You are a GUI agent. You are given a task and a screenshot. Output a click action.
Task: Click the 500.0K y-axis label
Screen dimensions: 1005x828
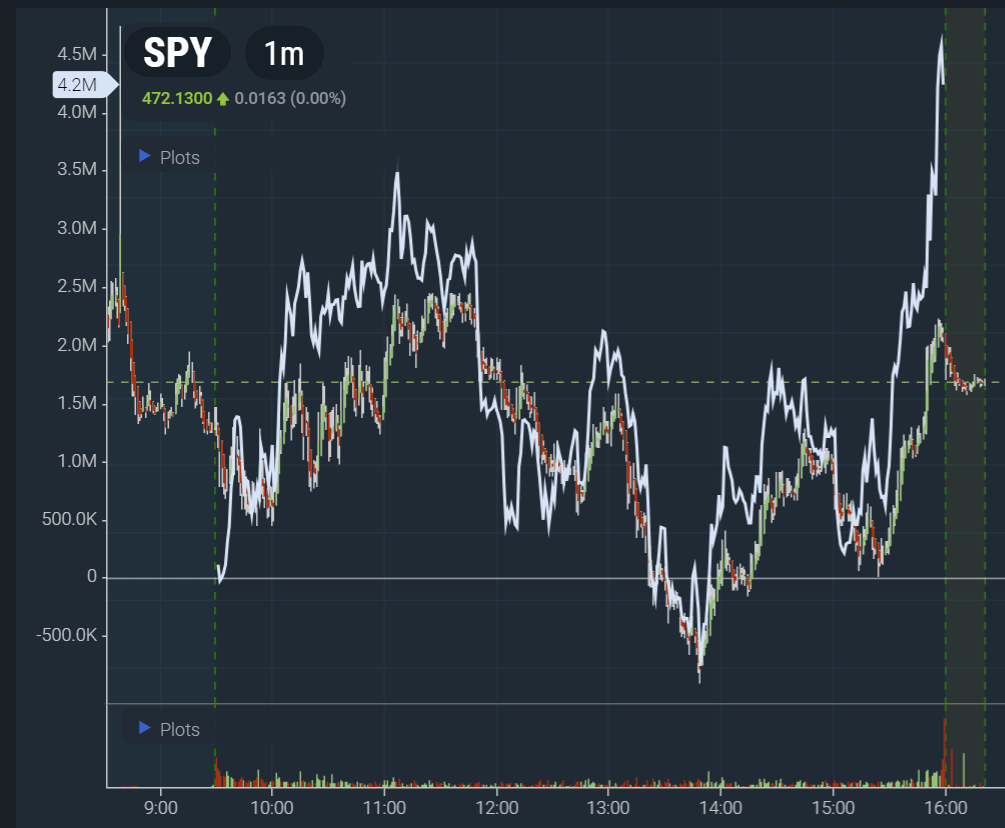coord(69,519)
